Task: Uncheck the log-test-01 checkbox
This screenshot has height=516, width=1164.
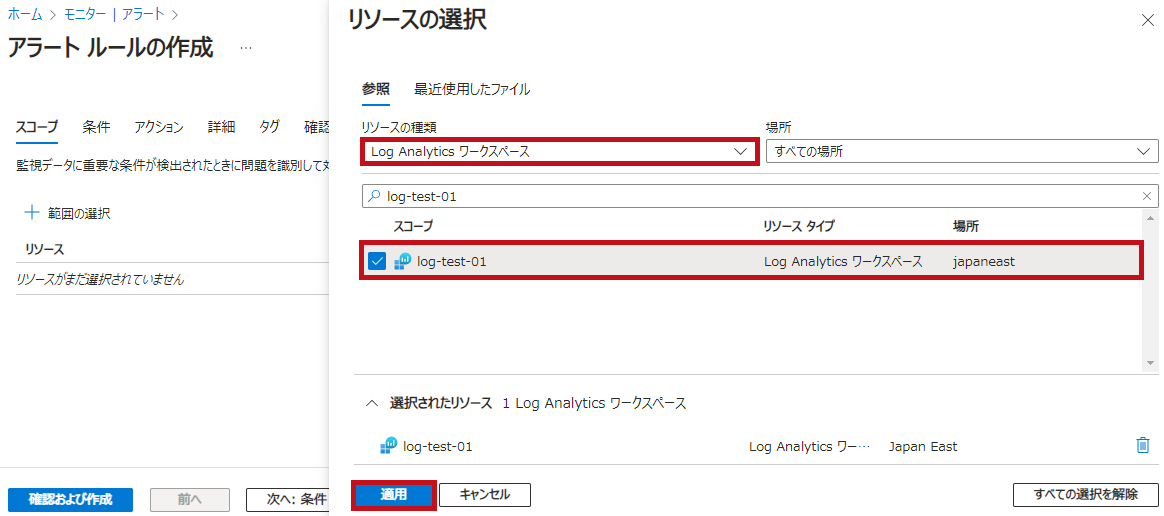Action: click(x=377, y=261)
